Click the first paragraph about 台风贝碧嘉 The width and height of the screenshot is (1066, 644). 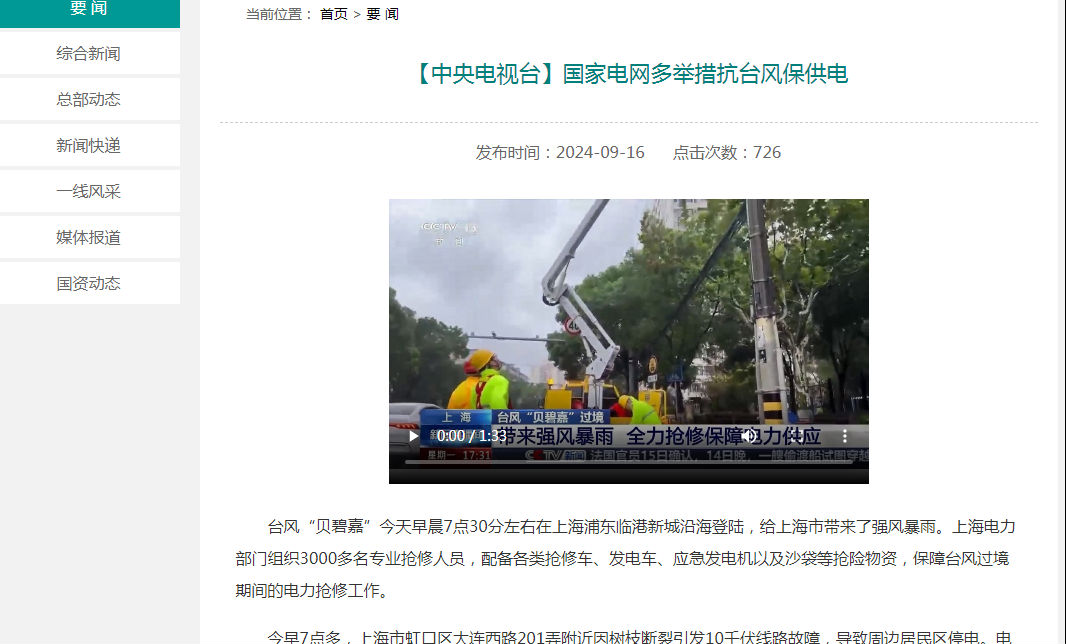(x=625, y=558)
